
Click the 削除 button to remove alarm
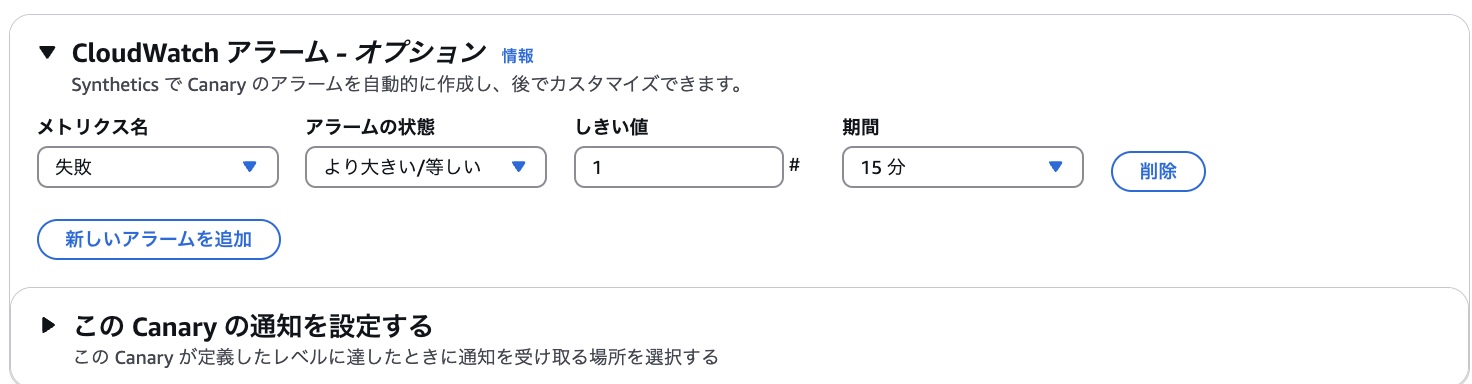point(1158,171)
